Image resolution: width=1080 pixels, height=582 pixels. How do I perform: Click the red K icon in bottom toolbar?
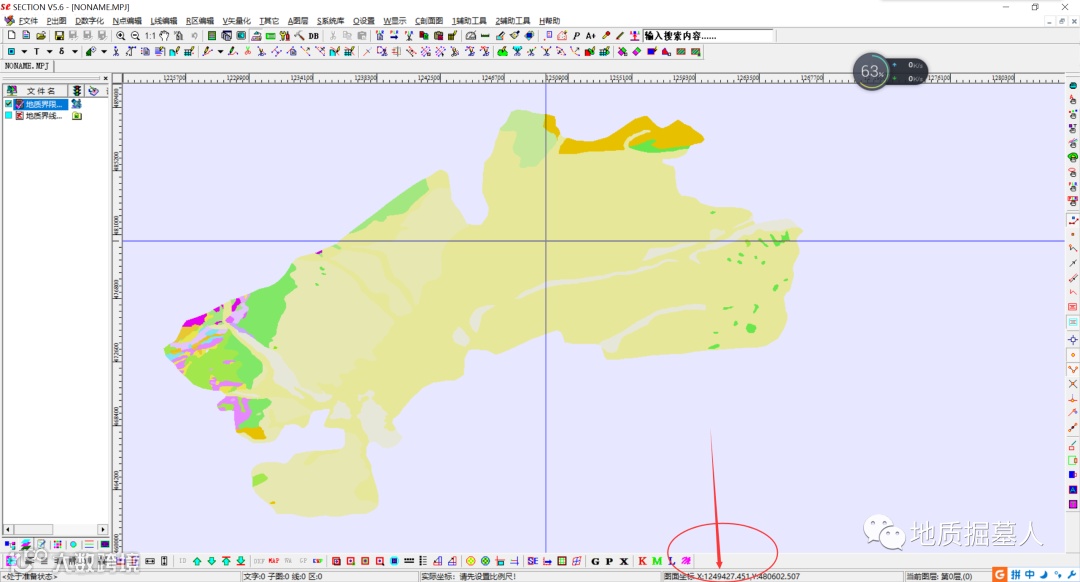tap(642, 561)
